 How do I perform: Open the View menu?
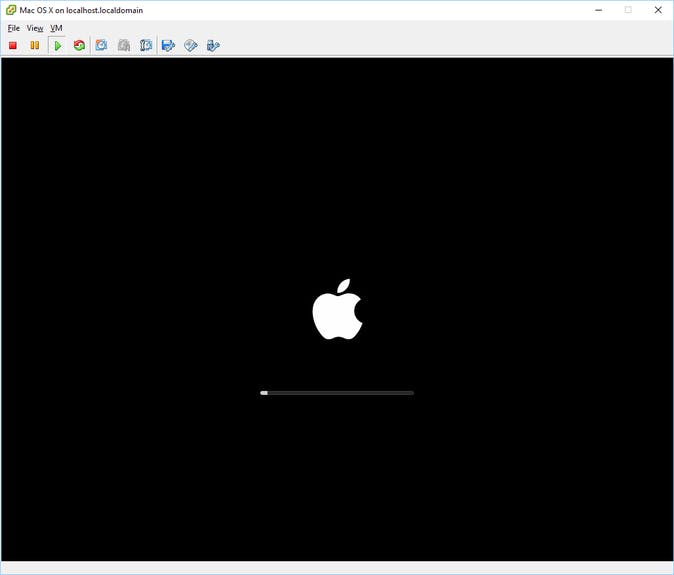(35, 28)
